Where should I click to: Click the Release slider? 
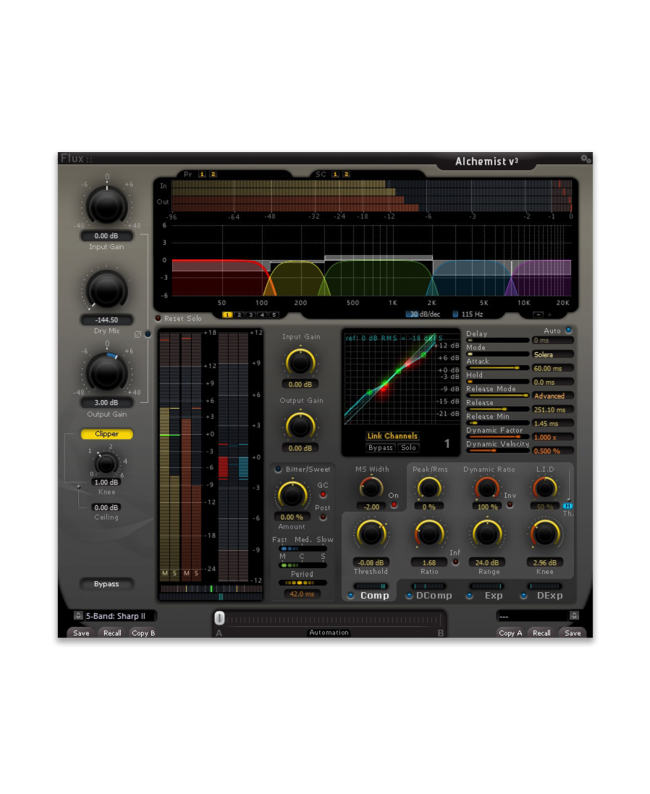(x=498, y=409)
